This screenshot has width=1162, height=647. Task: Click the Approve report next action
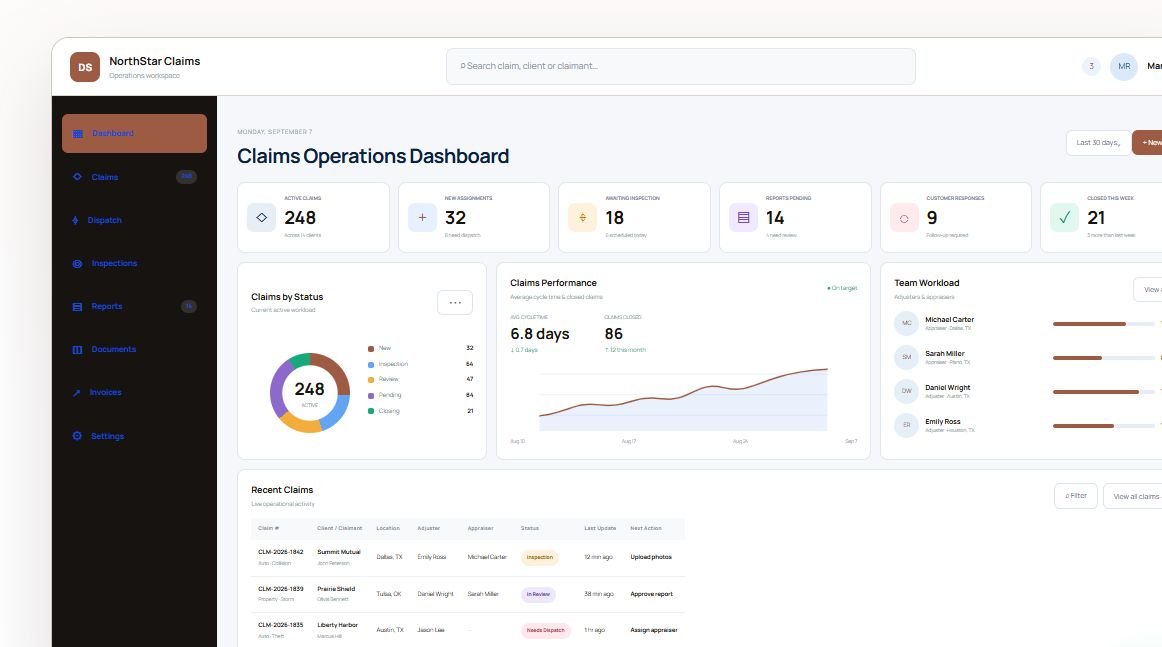[651, 594]
